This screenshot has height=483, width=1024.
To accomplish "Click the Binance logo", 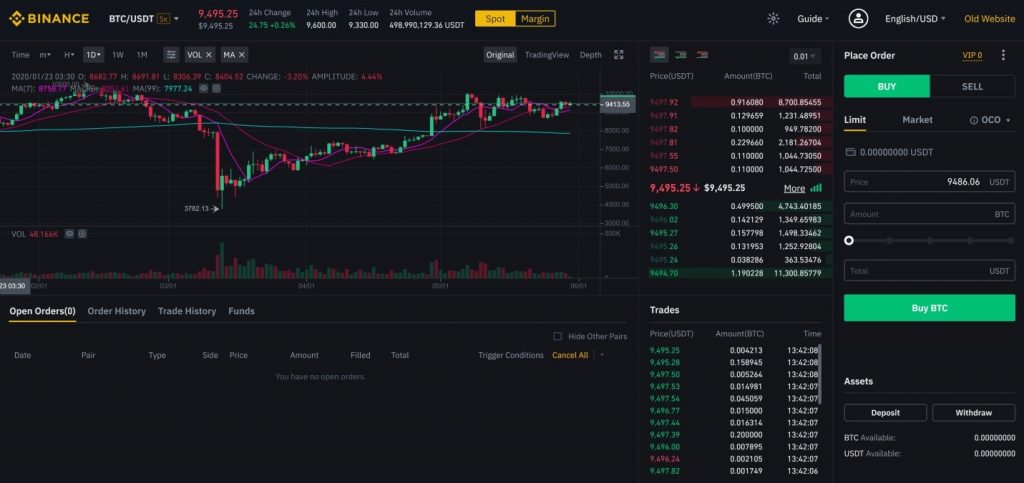I will (x=49, y=18).
